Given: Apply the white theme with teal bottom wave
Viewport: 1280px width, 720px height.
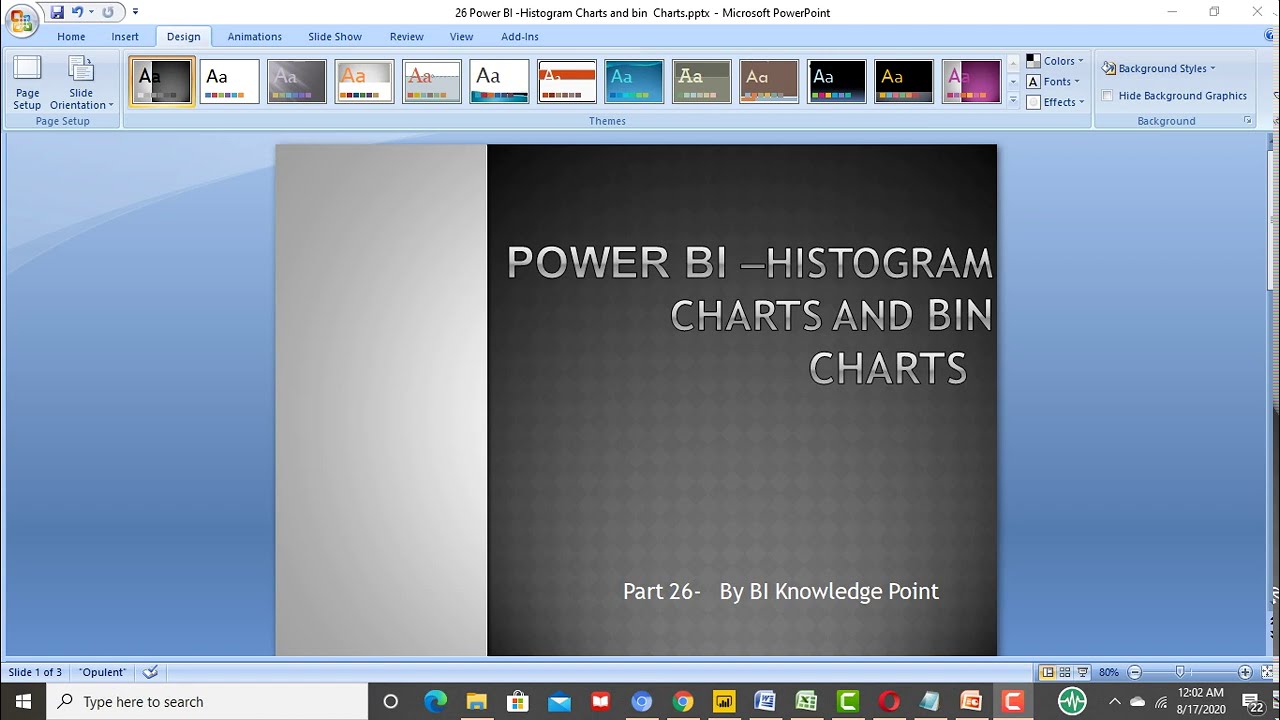Looking at the screenshot, I should 499,81.
